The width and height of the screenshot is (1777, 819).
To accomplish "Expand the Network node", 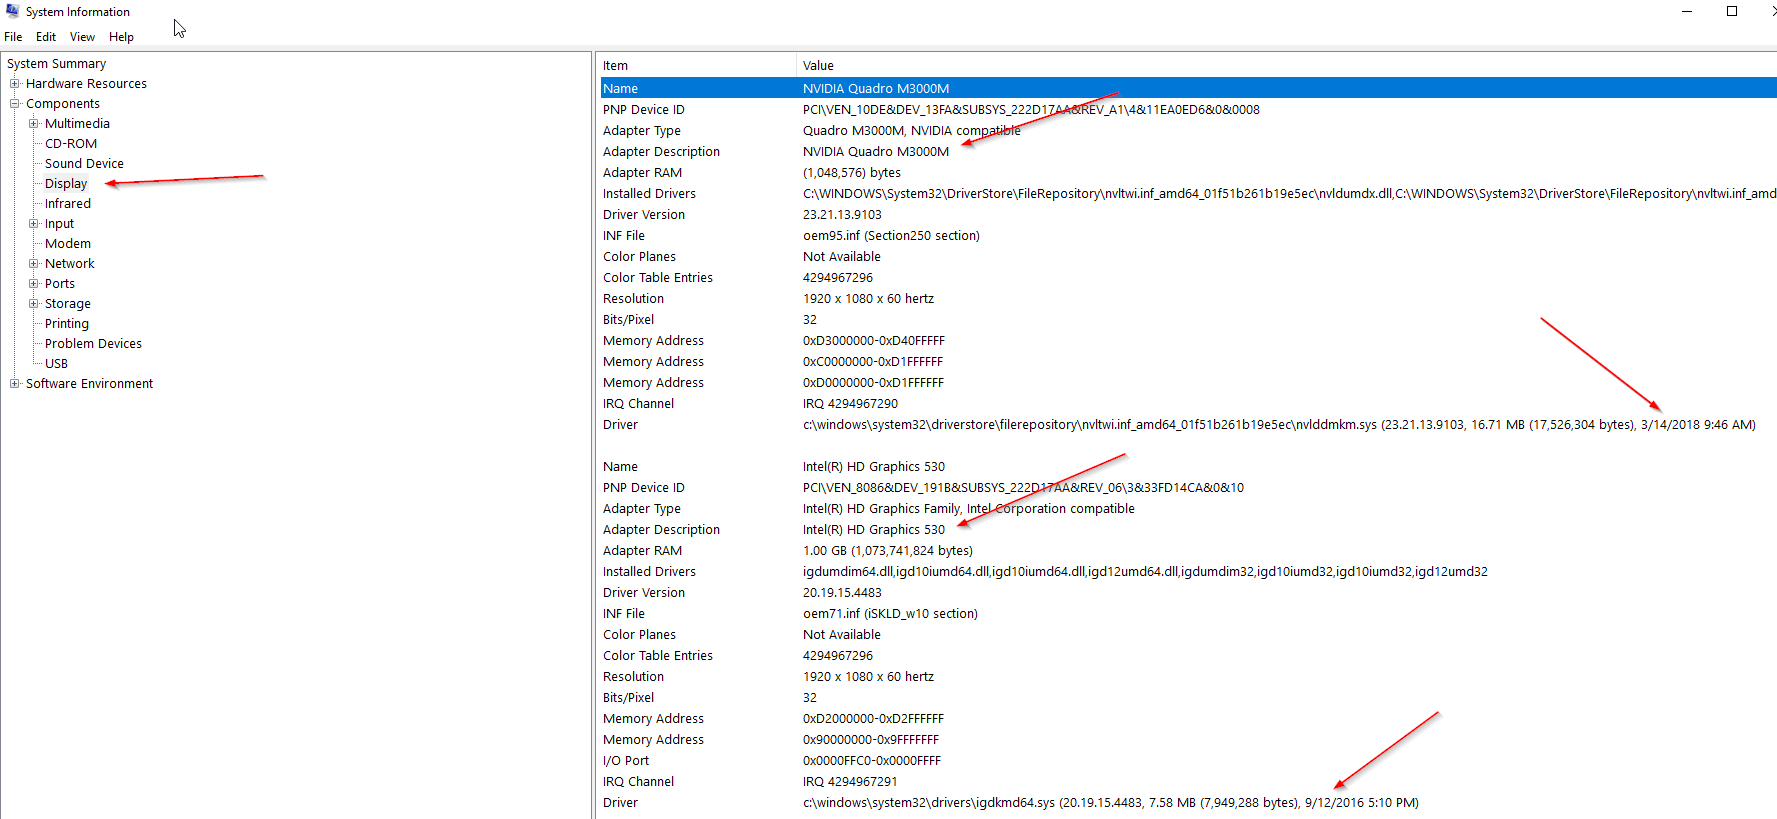I will [x=34, y=264].
